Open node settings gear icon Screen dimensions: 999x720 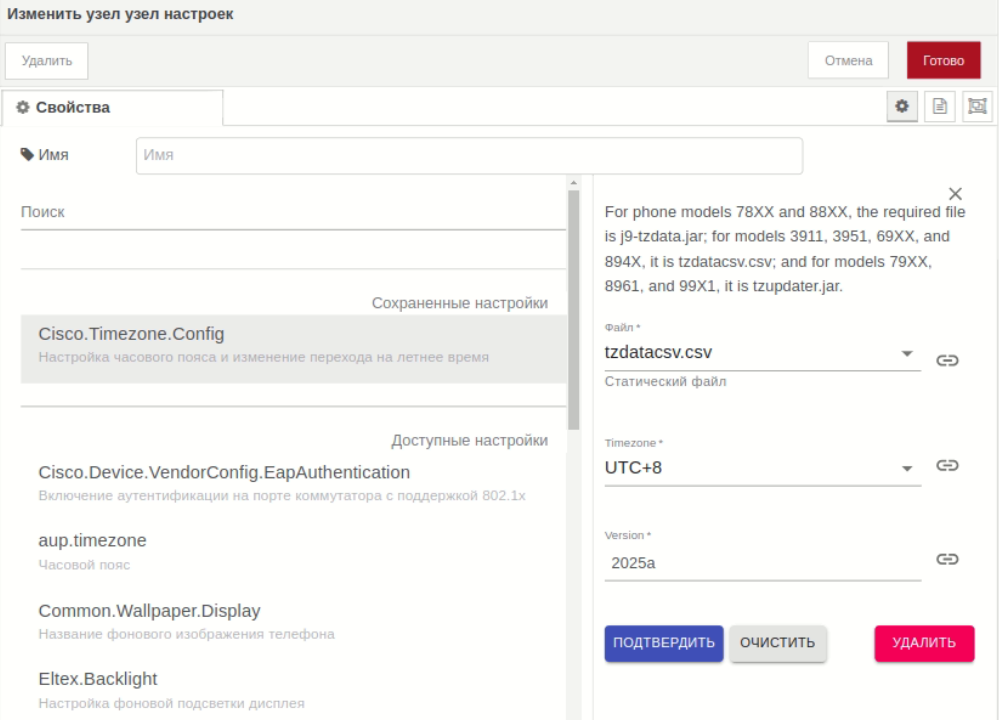(902, 106)
